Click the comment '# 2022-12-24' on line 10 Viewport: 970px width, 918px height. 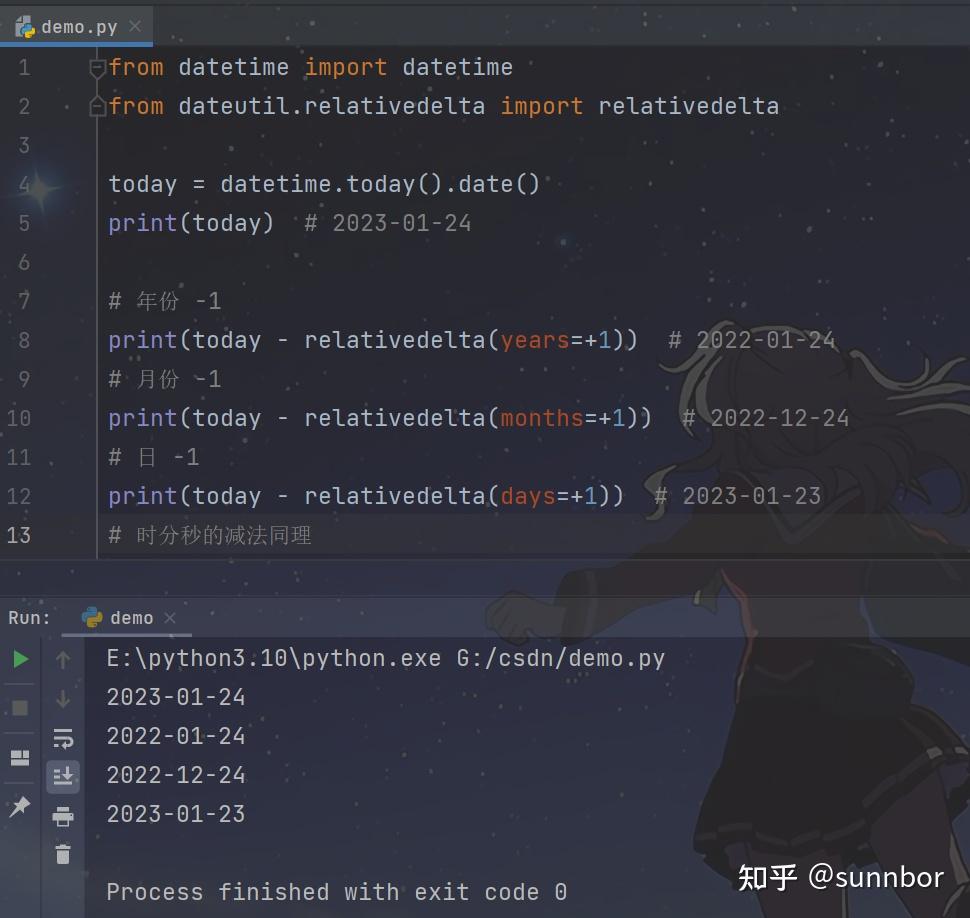tap(765, 418)
